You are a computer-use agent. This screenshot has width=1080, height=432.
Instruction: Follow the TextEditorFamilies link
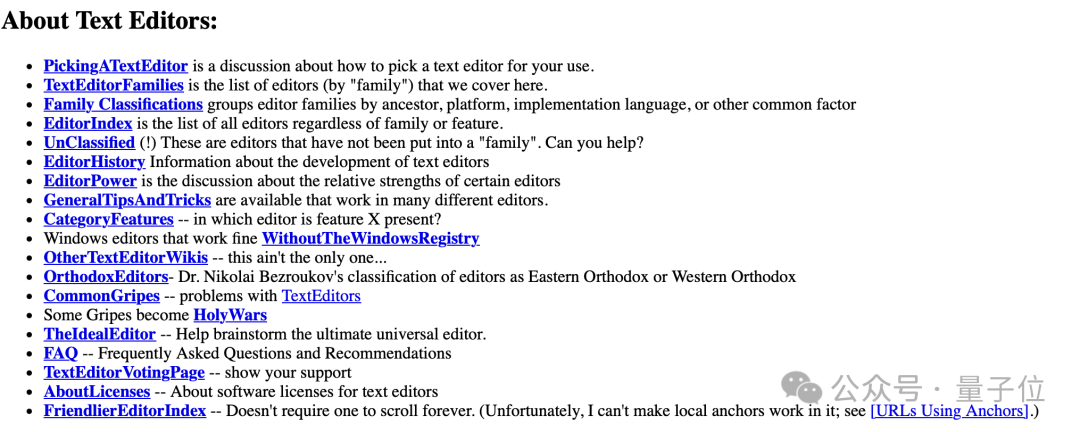[114, 85]
